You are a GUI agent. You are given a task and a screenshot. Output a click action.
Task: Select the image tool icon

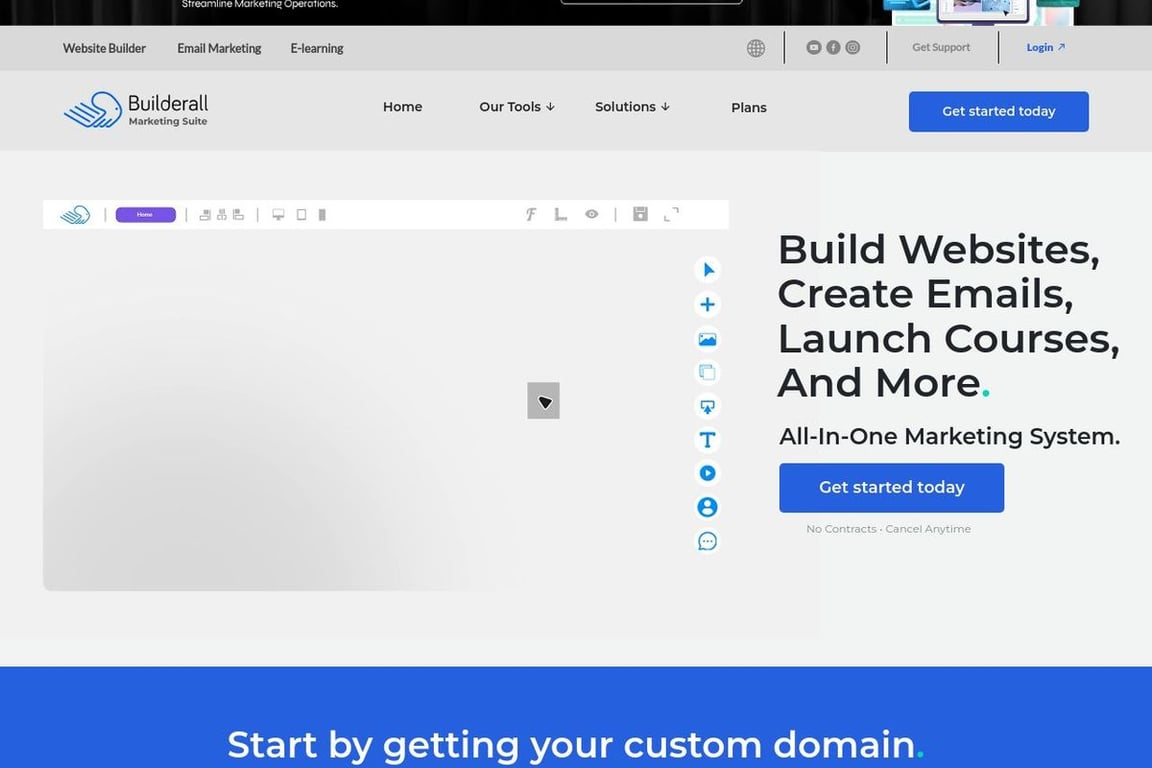click(x=708, y=339)
